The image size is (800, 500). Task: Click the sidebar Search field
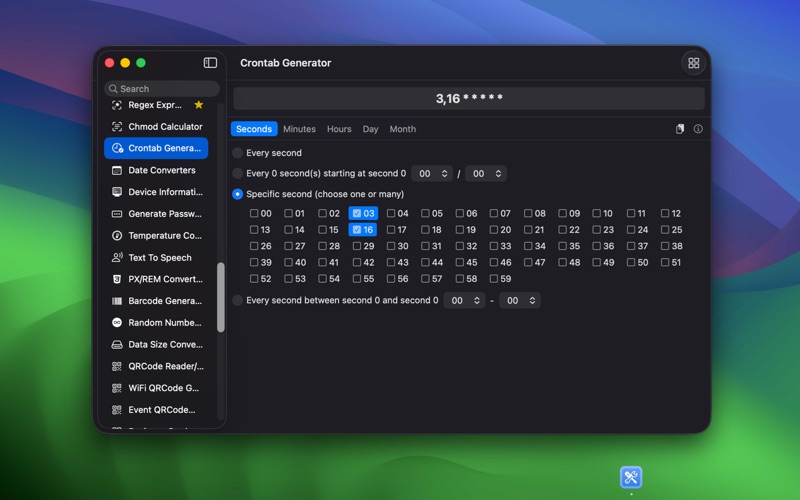pyautogui.click(x=165, y=89)
